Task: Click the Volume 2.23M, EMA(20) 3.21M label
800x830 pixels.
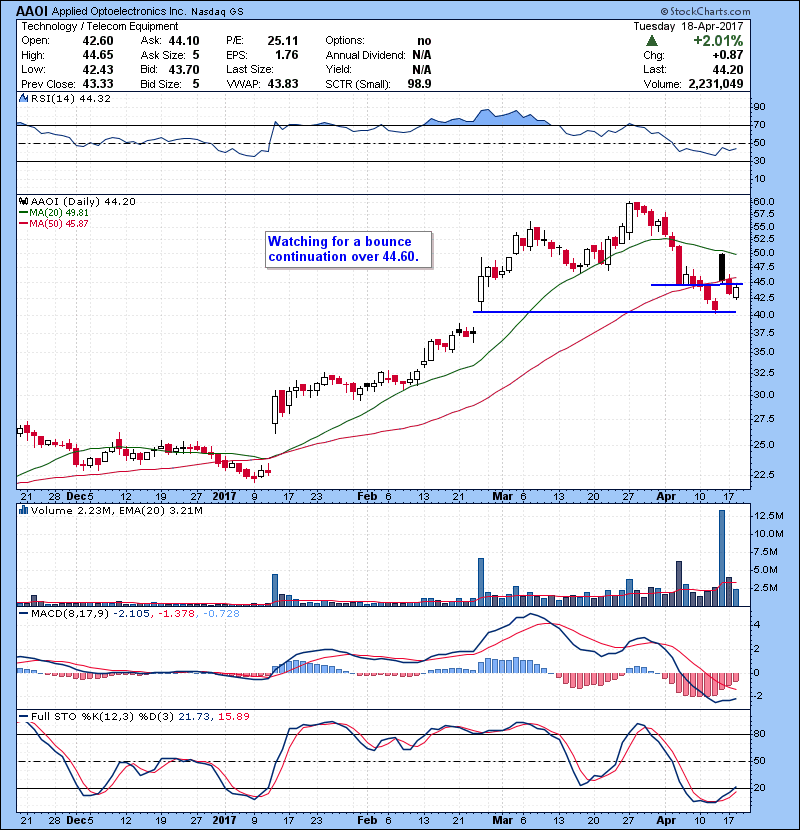Action: pos(116,511)
